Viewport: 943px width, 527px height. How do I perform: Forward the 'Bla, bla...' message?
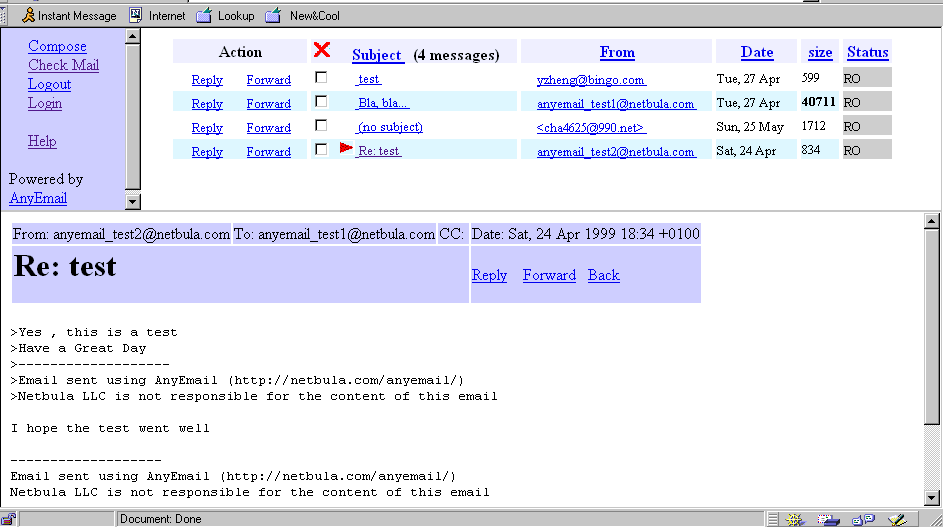click(268, 104)
